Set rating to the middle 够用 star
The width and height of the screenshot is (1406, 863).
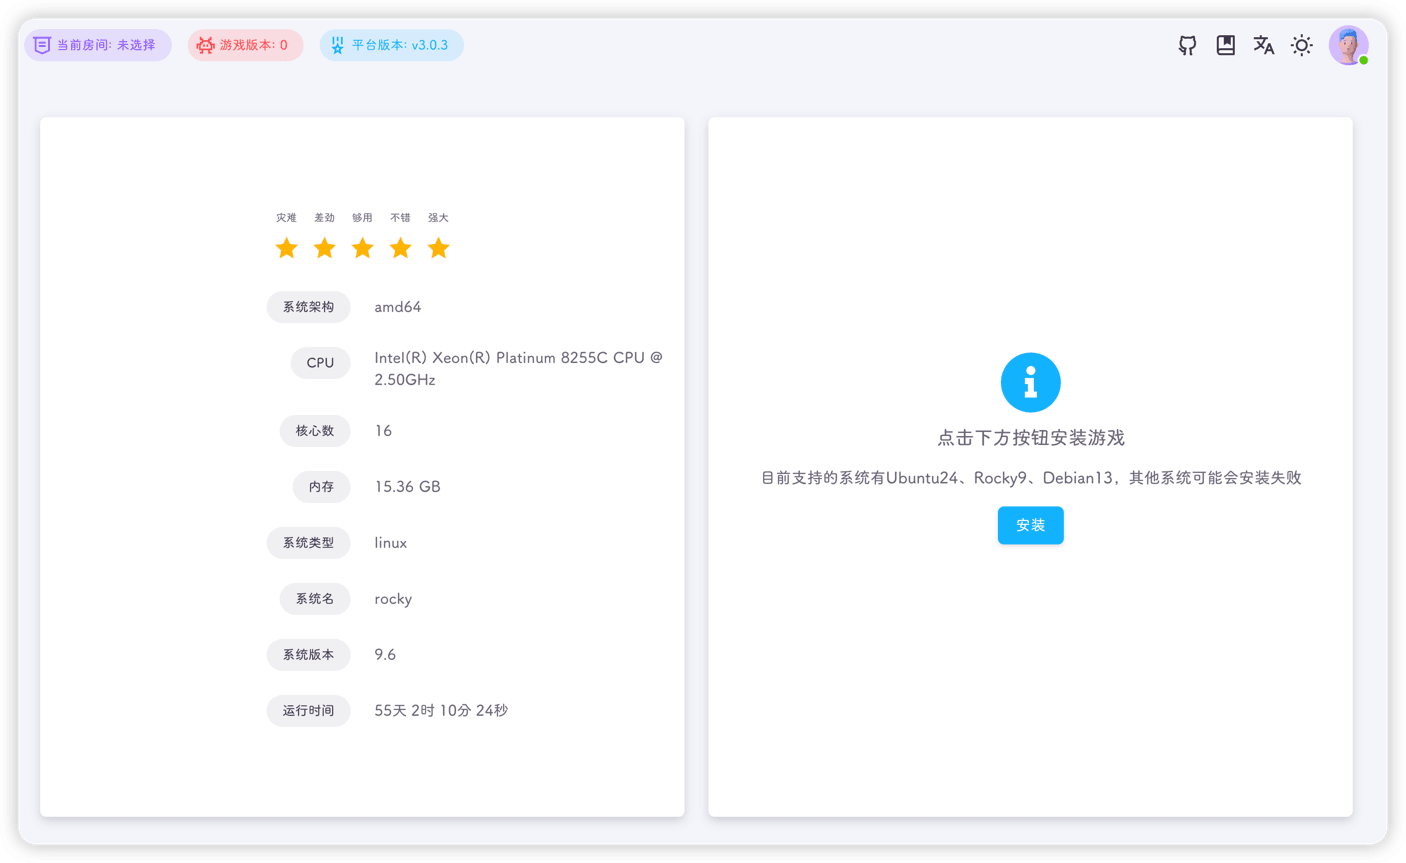point(362,247)
